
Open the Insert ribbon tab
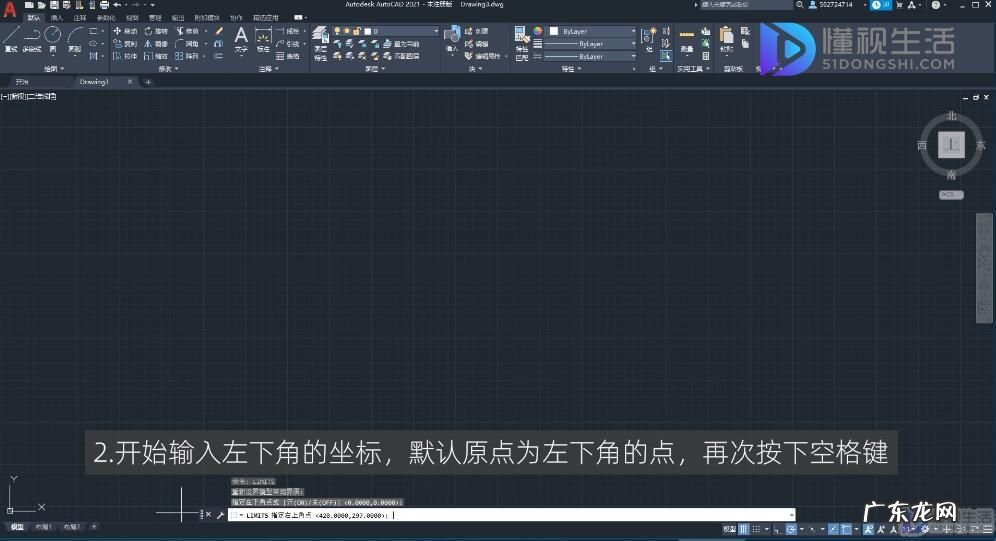click(x=57, y=18)
